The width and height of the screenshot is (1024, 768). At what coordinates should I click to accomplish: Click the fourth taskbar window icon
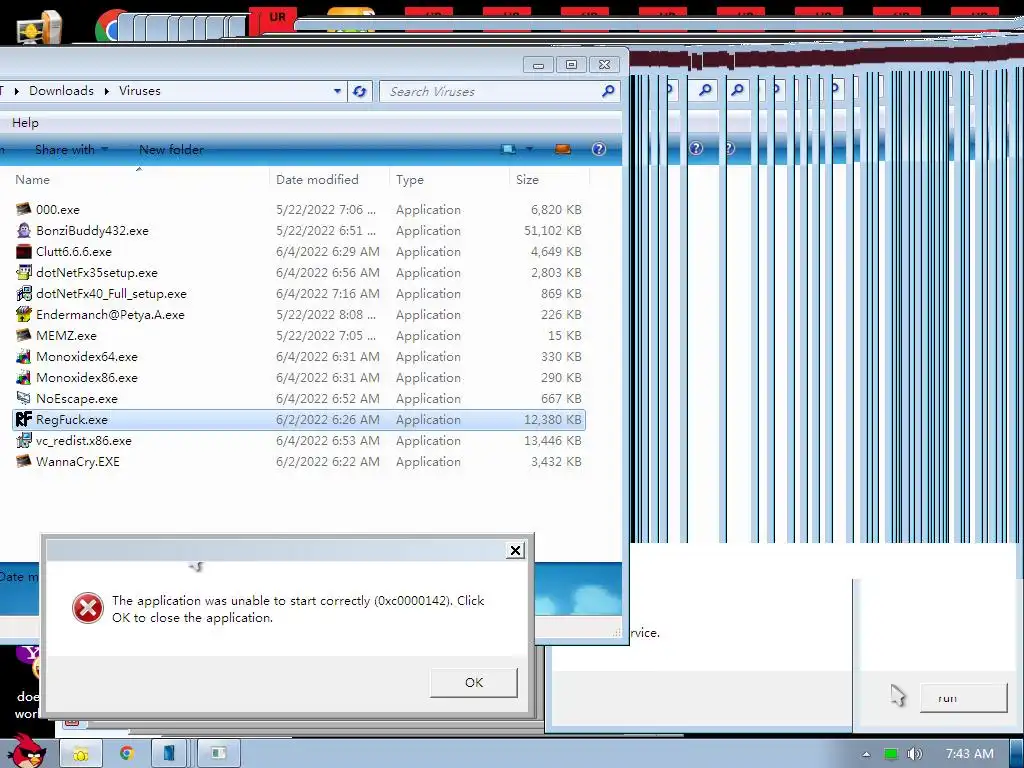pos(219,754)
